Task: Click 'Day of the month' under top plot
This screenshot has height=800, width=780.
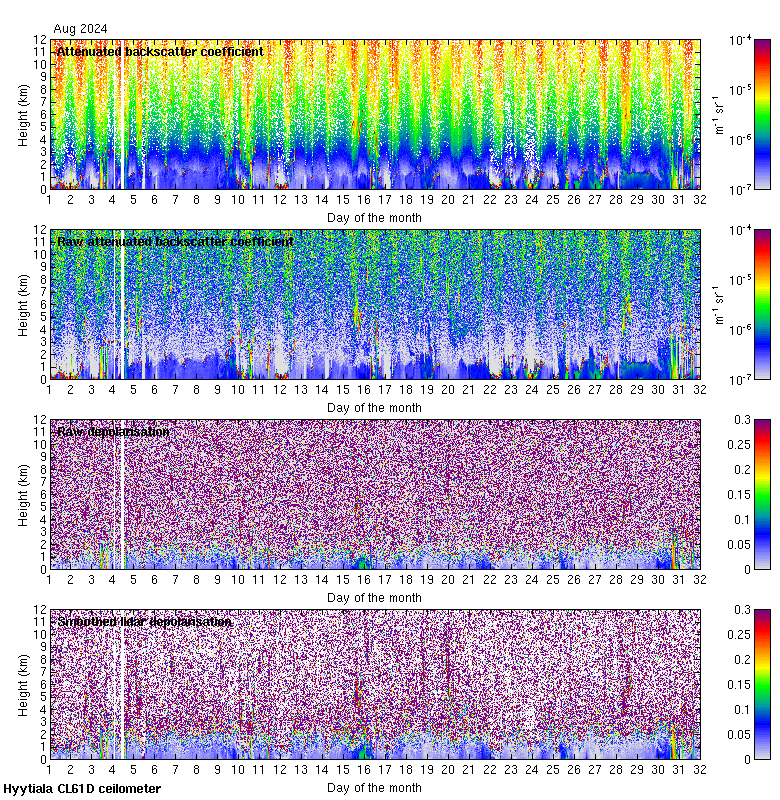Action: (x=375, y=217)
